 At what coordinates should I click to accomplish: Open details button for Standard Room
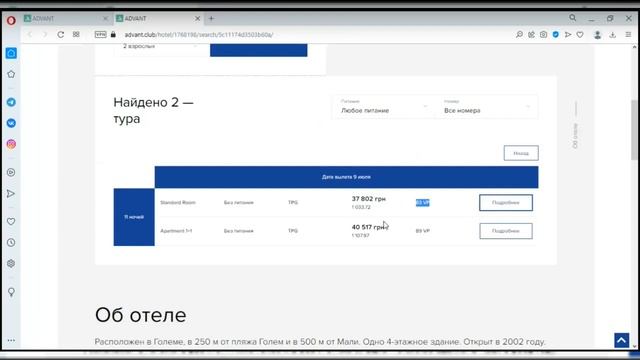coord(506,202)
